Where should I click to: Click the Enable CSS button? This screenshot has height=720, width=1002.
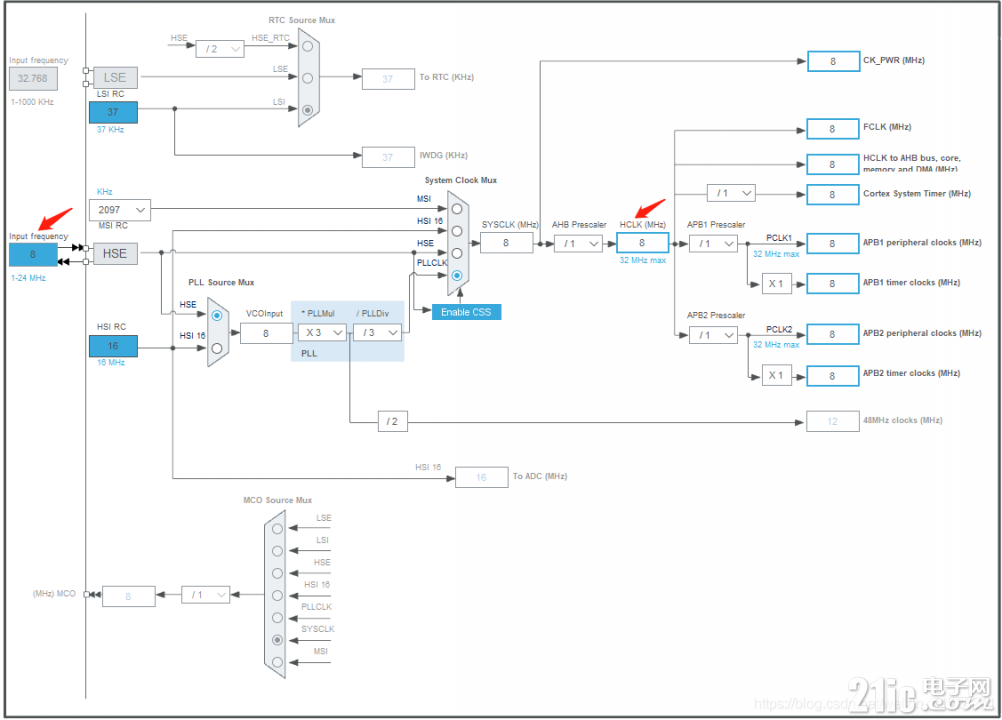(466, 312)
